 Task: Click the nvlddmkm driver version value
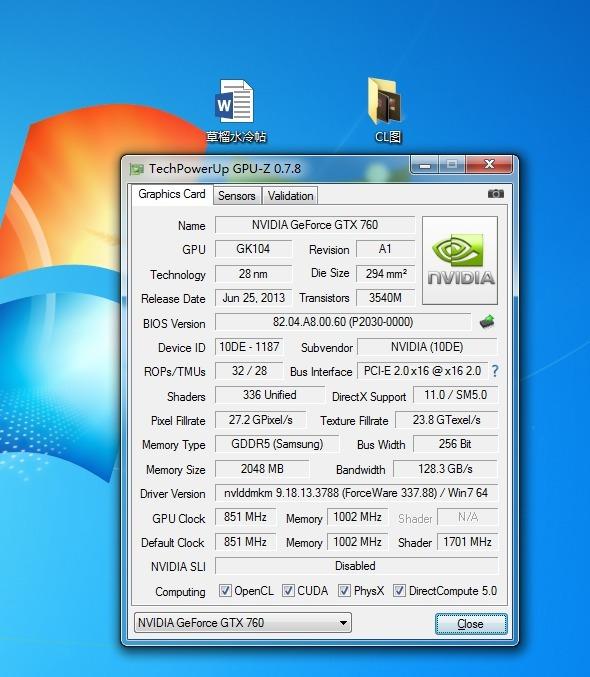(x=356, y=493)
